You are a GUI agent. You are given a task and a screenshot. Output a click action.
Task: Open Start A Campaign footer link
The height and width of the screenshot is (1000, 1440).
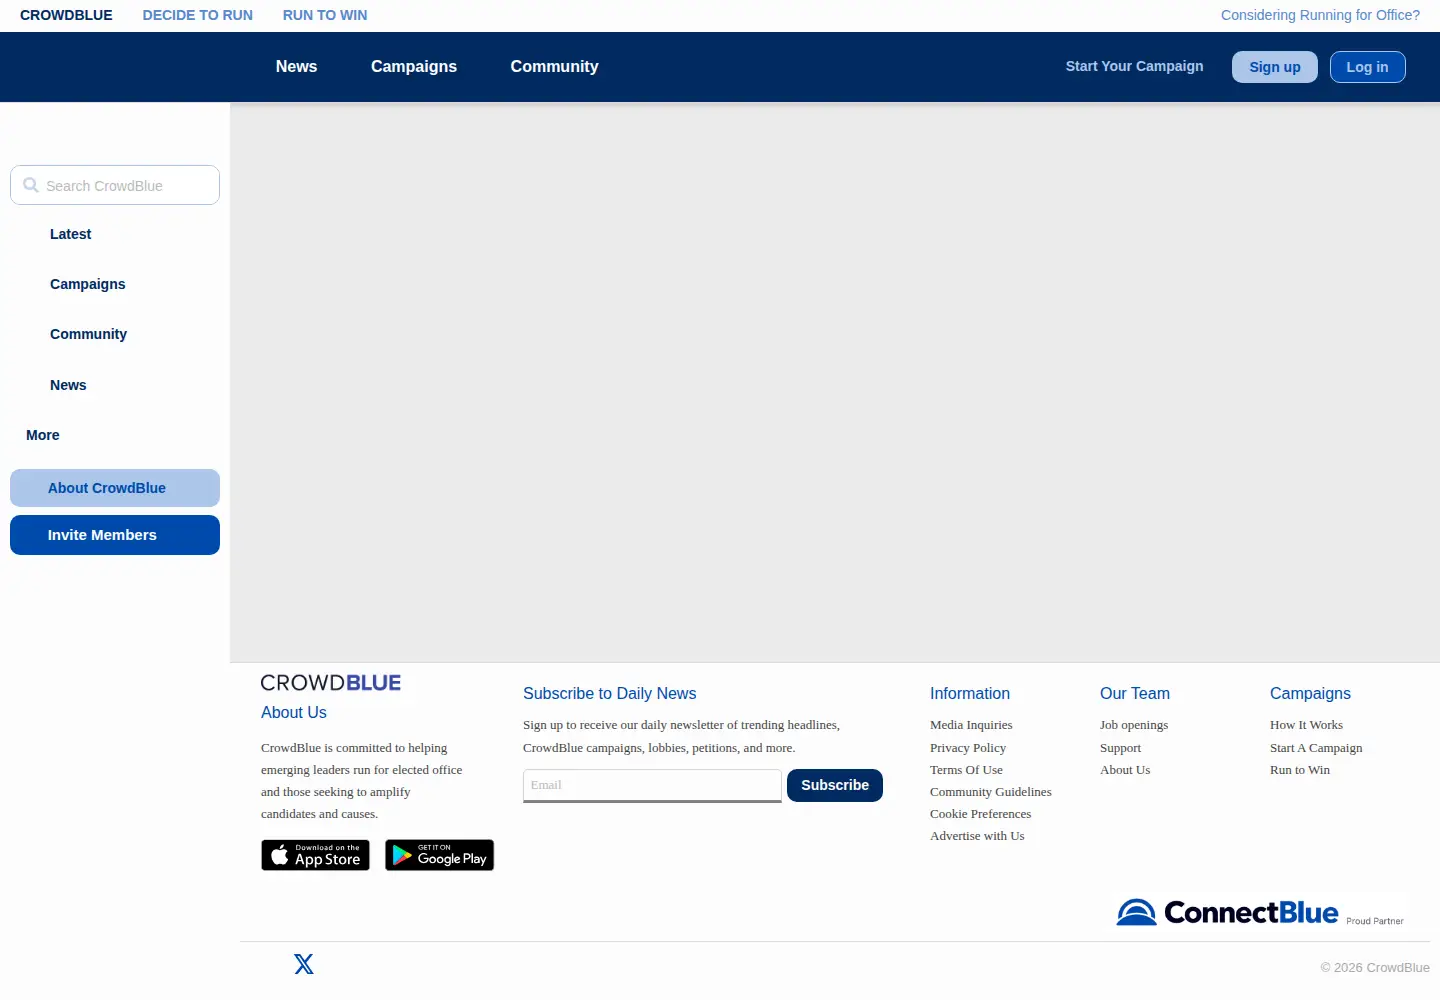[x=1316, y=748]
